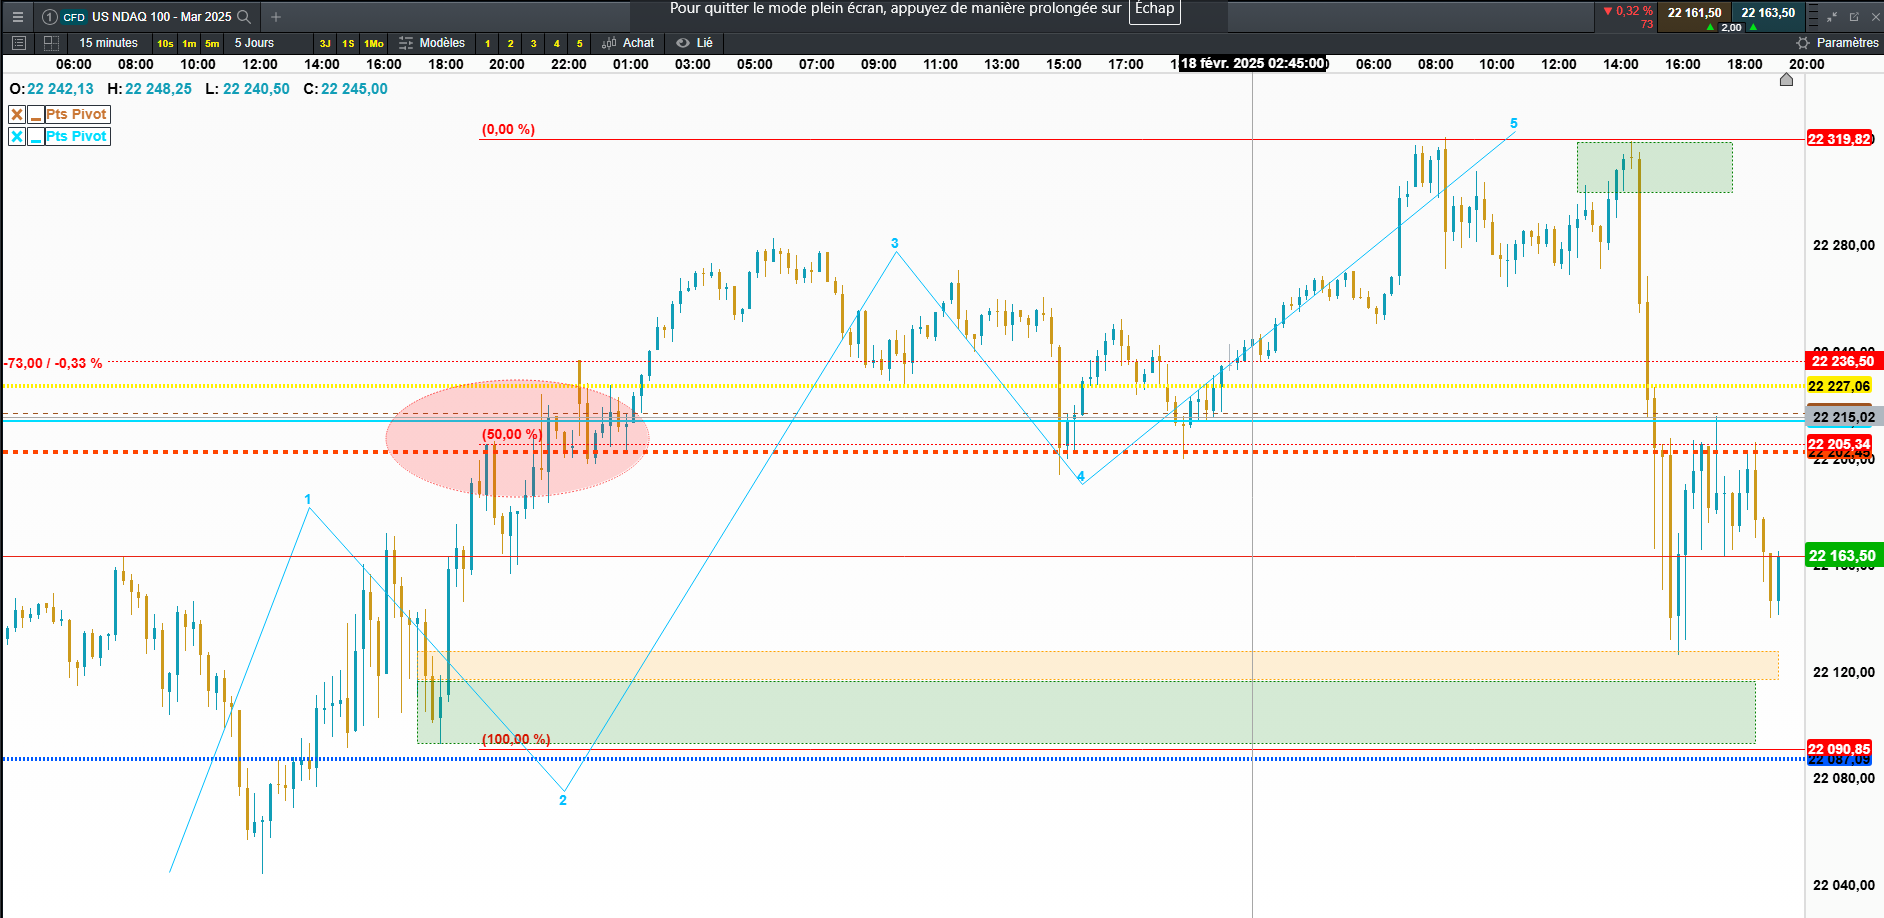Remove the orange Pts Pivot indicator

[17, 114]
